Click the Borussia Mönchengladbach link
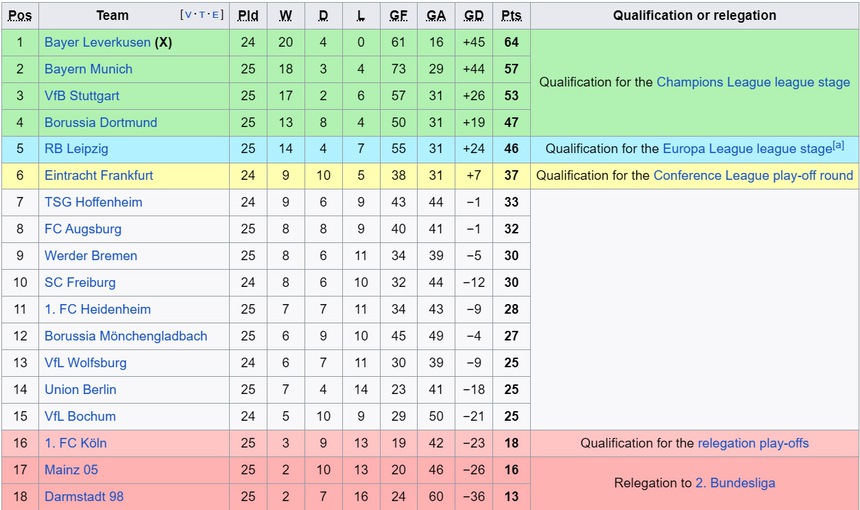This screenshot has height=510, width=860. click(x=126, y=336)
